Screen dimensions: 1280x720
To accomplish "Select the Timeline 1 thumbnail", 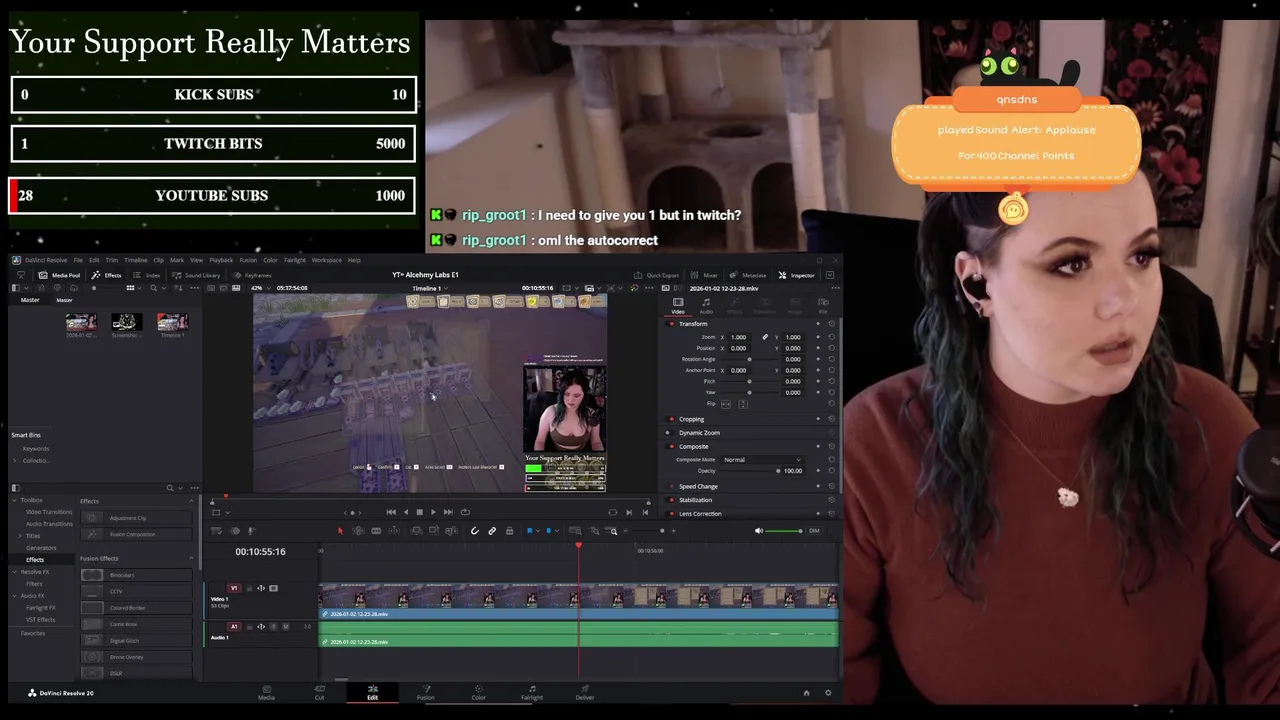I will point(172,324).
